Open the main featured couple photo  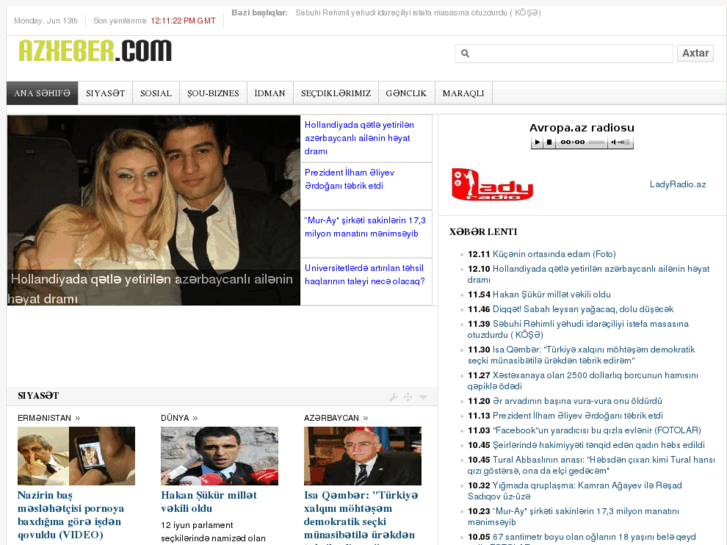click(x=153, y=210)
